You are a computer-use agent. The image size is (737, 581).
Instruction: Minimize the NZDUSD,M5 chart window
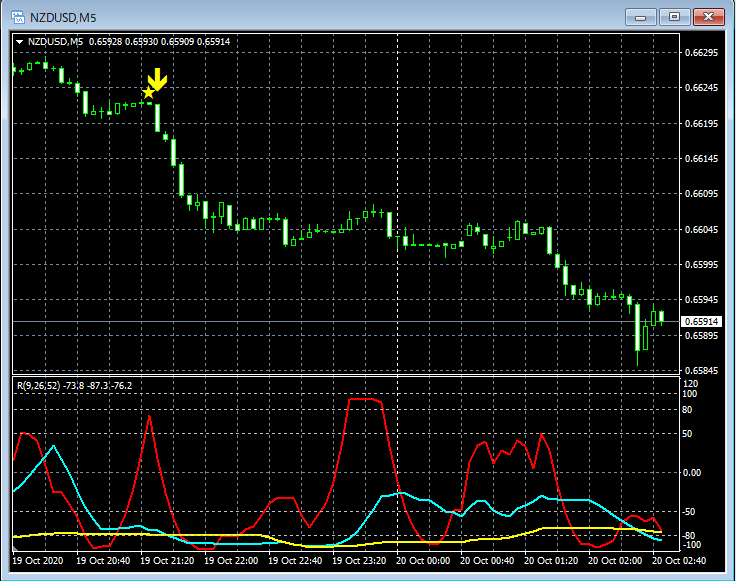point(640,16)
